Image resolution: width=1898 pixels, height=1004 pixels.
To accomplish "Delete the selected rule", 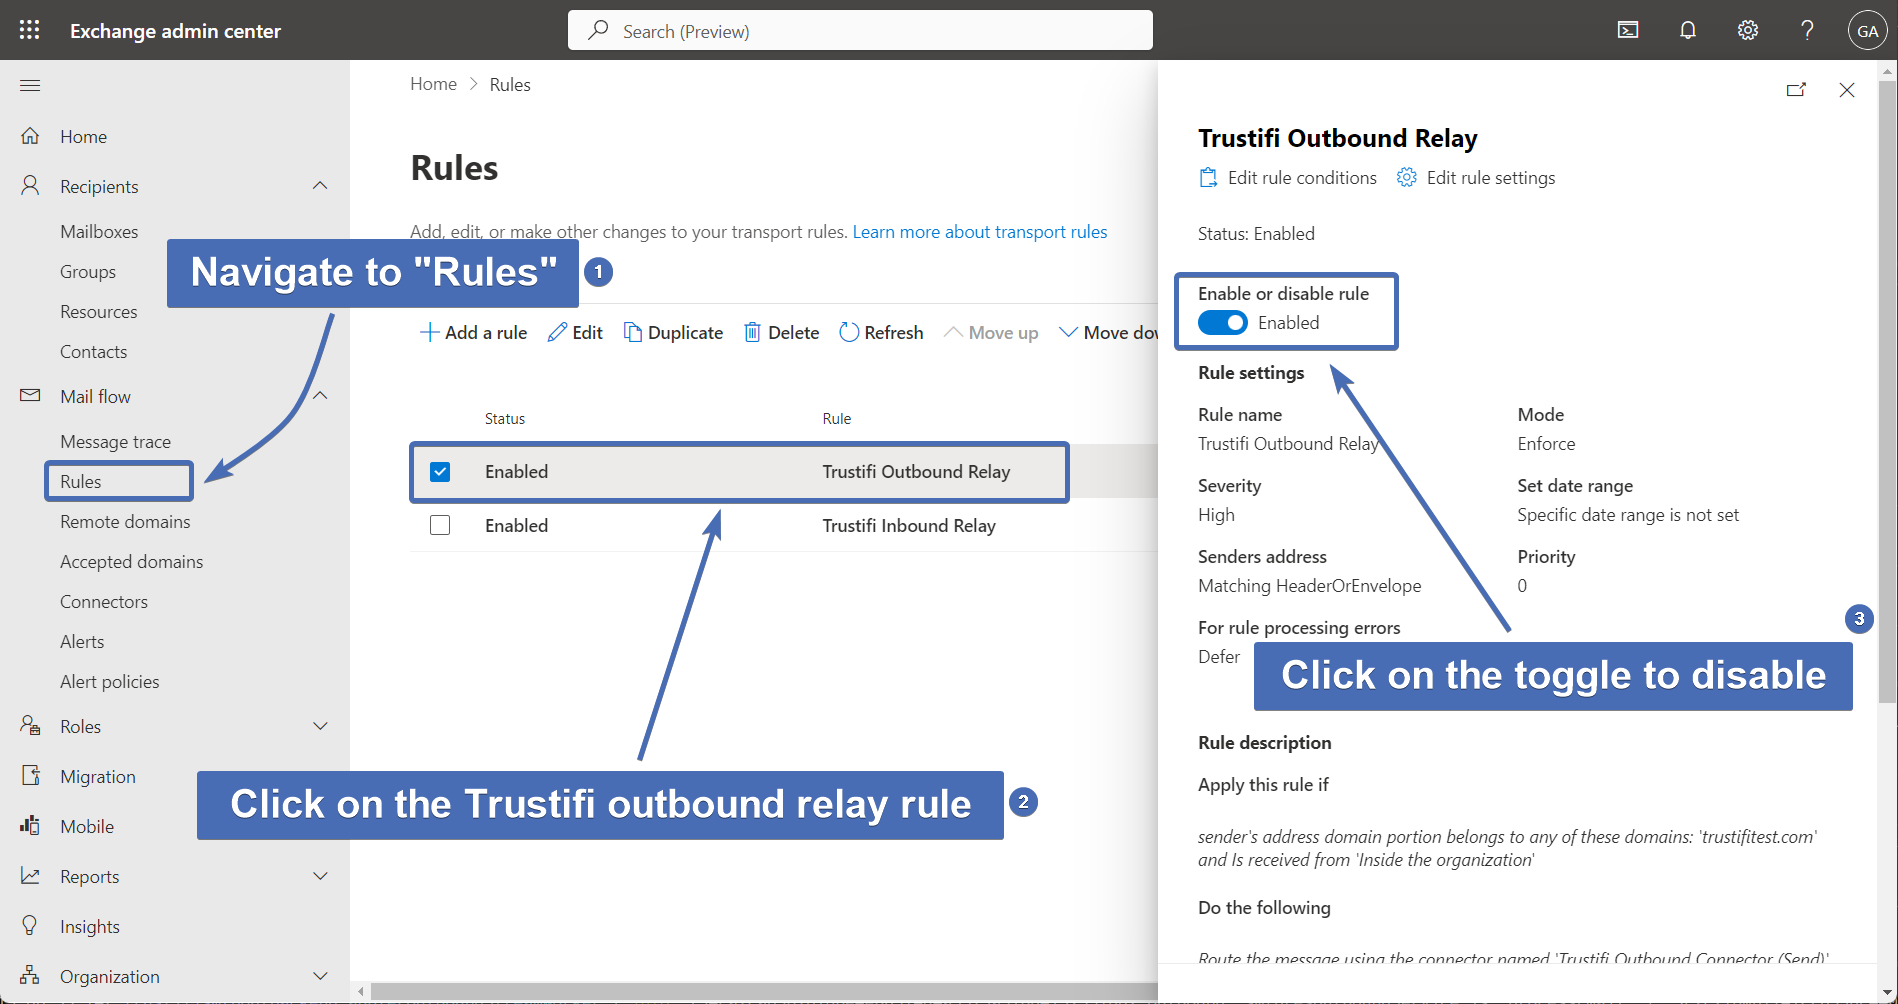I will coord(781,333).
